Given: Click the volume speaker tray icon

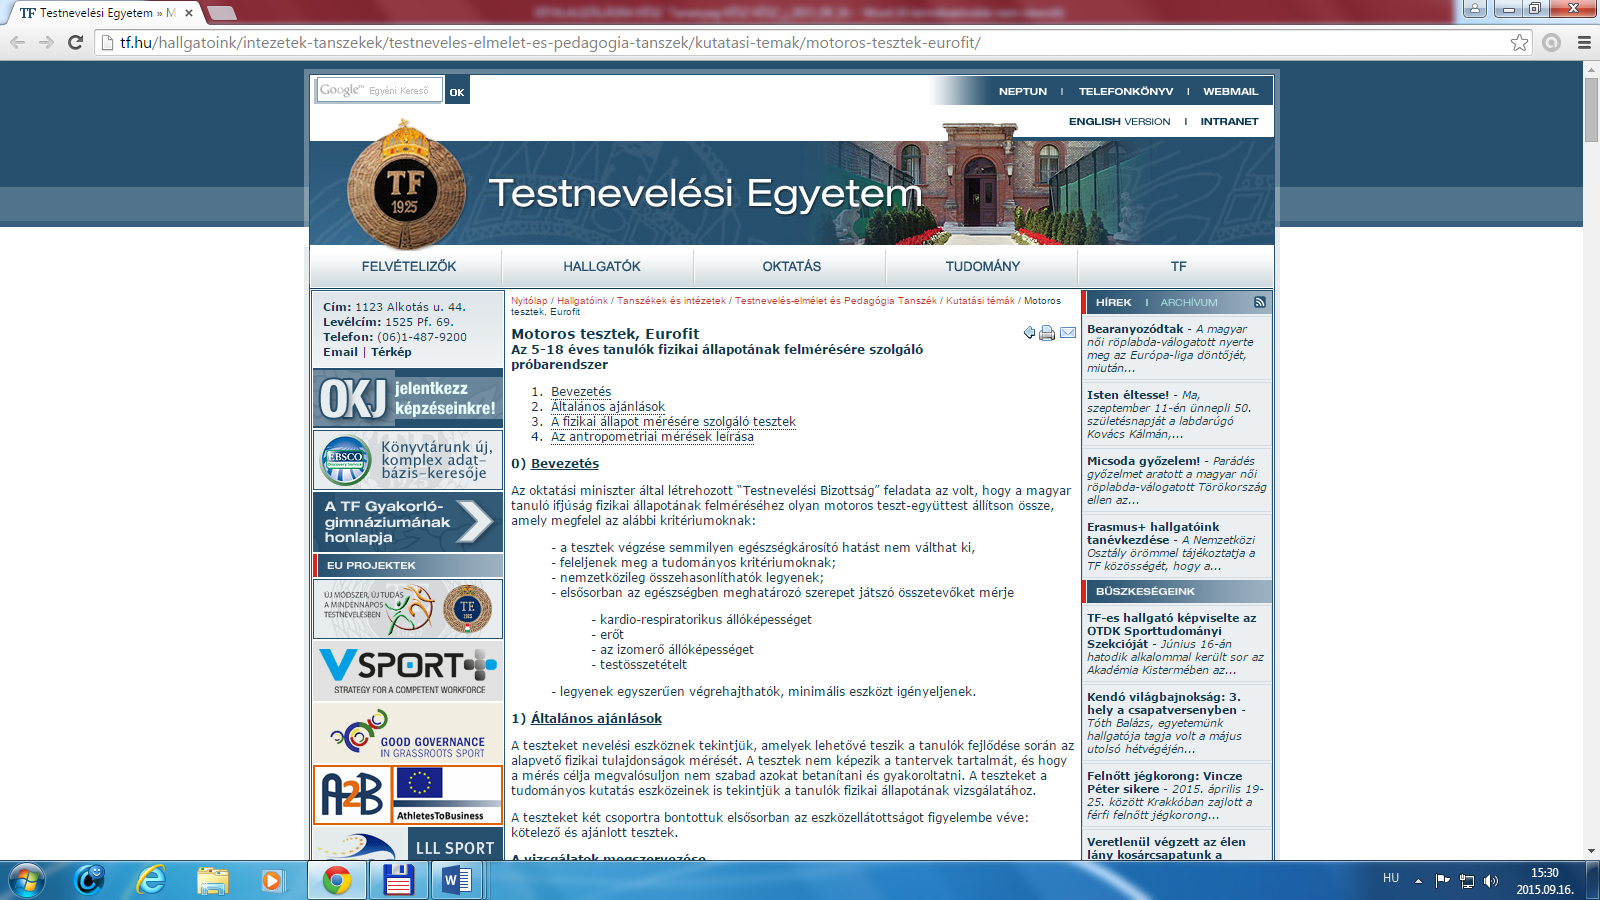Looking at the screenshot, I should click(1491, 881).
